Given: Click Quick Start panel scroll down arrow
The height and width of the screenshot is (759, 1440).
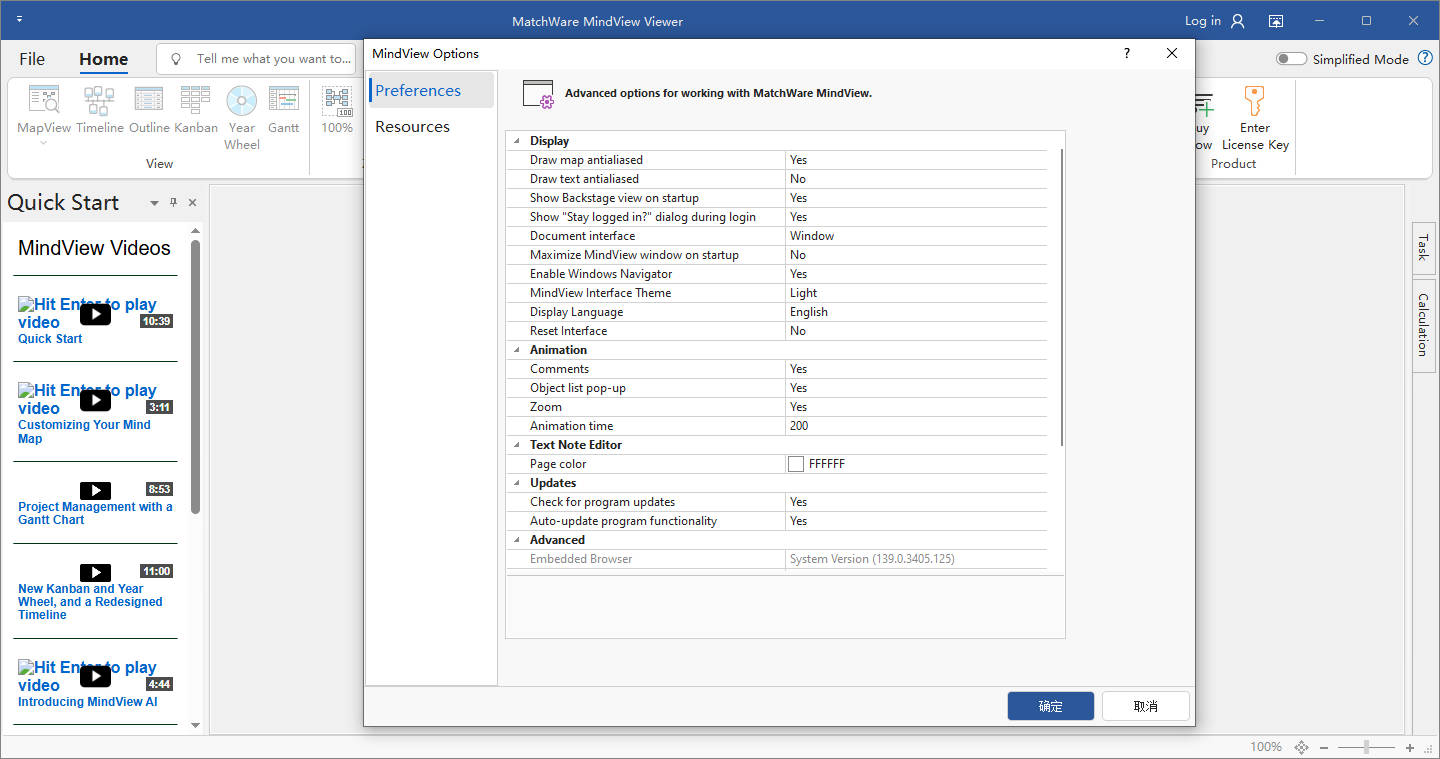Looking at the screenshot, I should point(196,725).
